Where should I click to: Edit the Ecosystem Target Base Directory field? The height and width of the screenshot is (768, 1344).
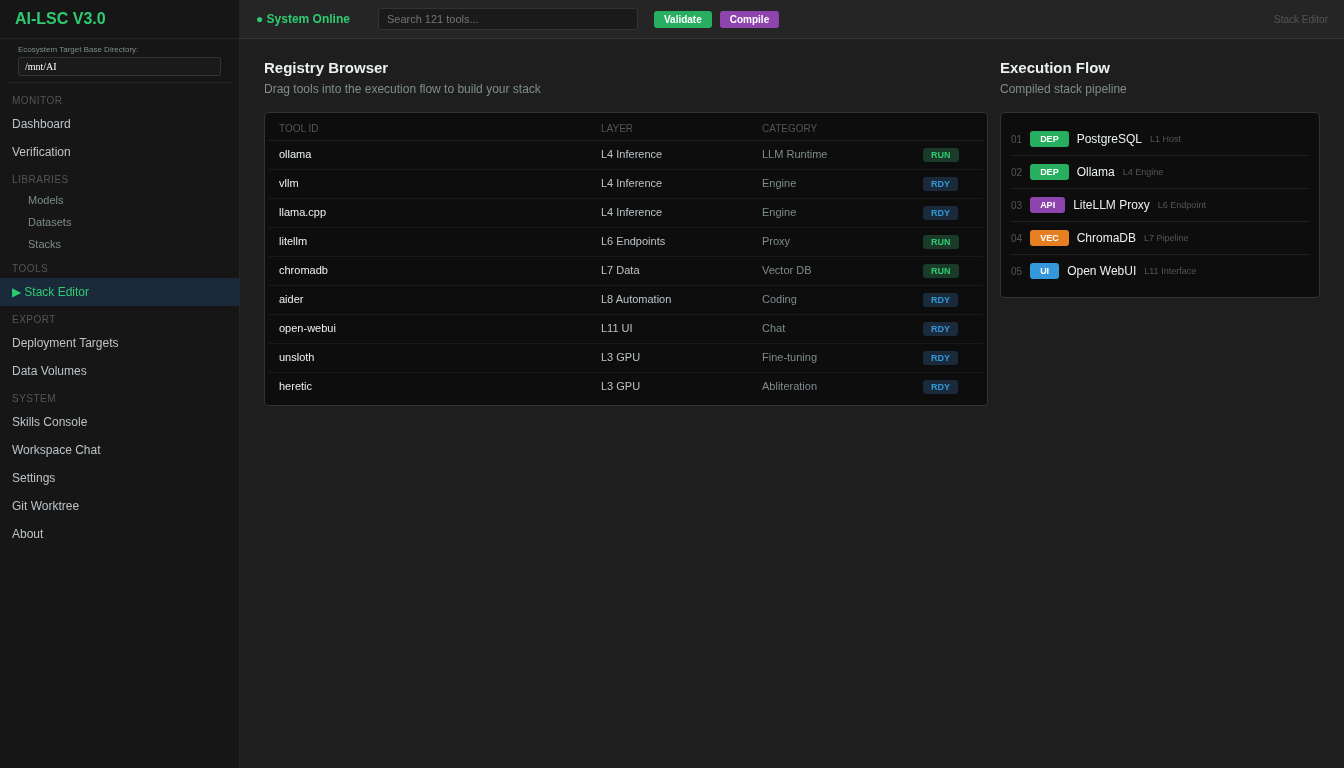click(119, 67)
